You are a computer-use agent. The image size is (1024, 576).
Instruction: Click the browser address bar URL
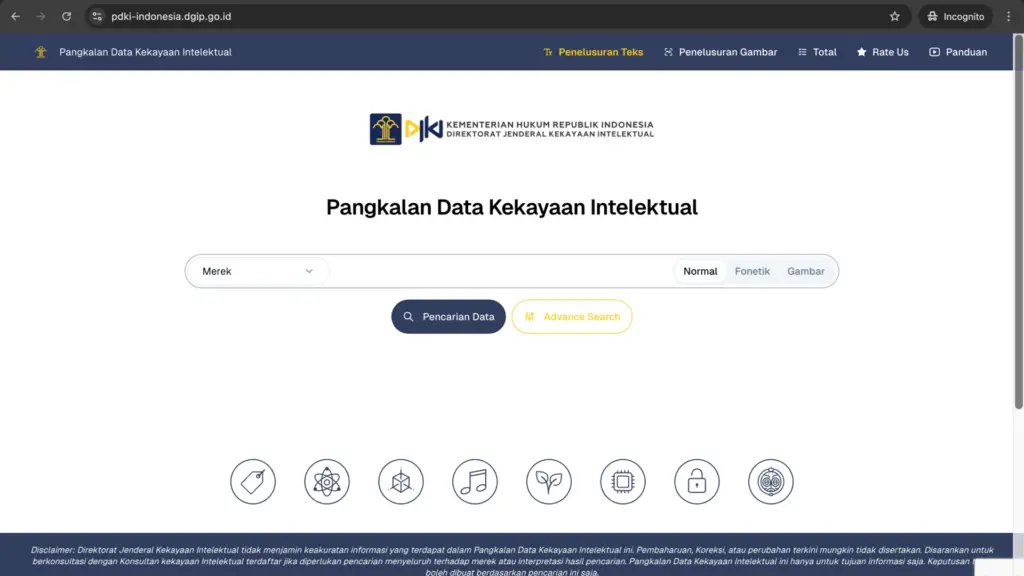tap(171, 16)
